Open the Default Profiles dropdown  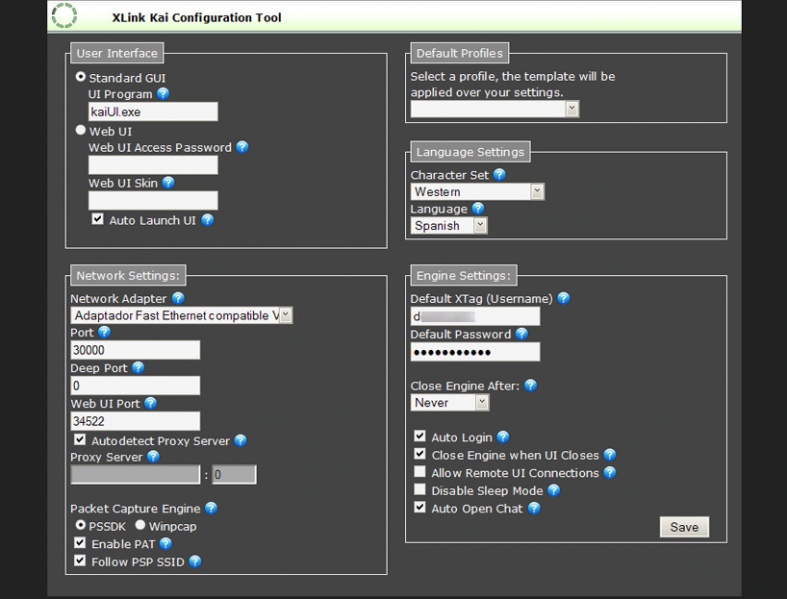click(572, 109)
